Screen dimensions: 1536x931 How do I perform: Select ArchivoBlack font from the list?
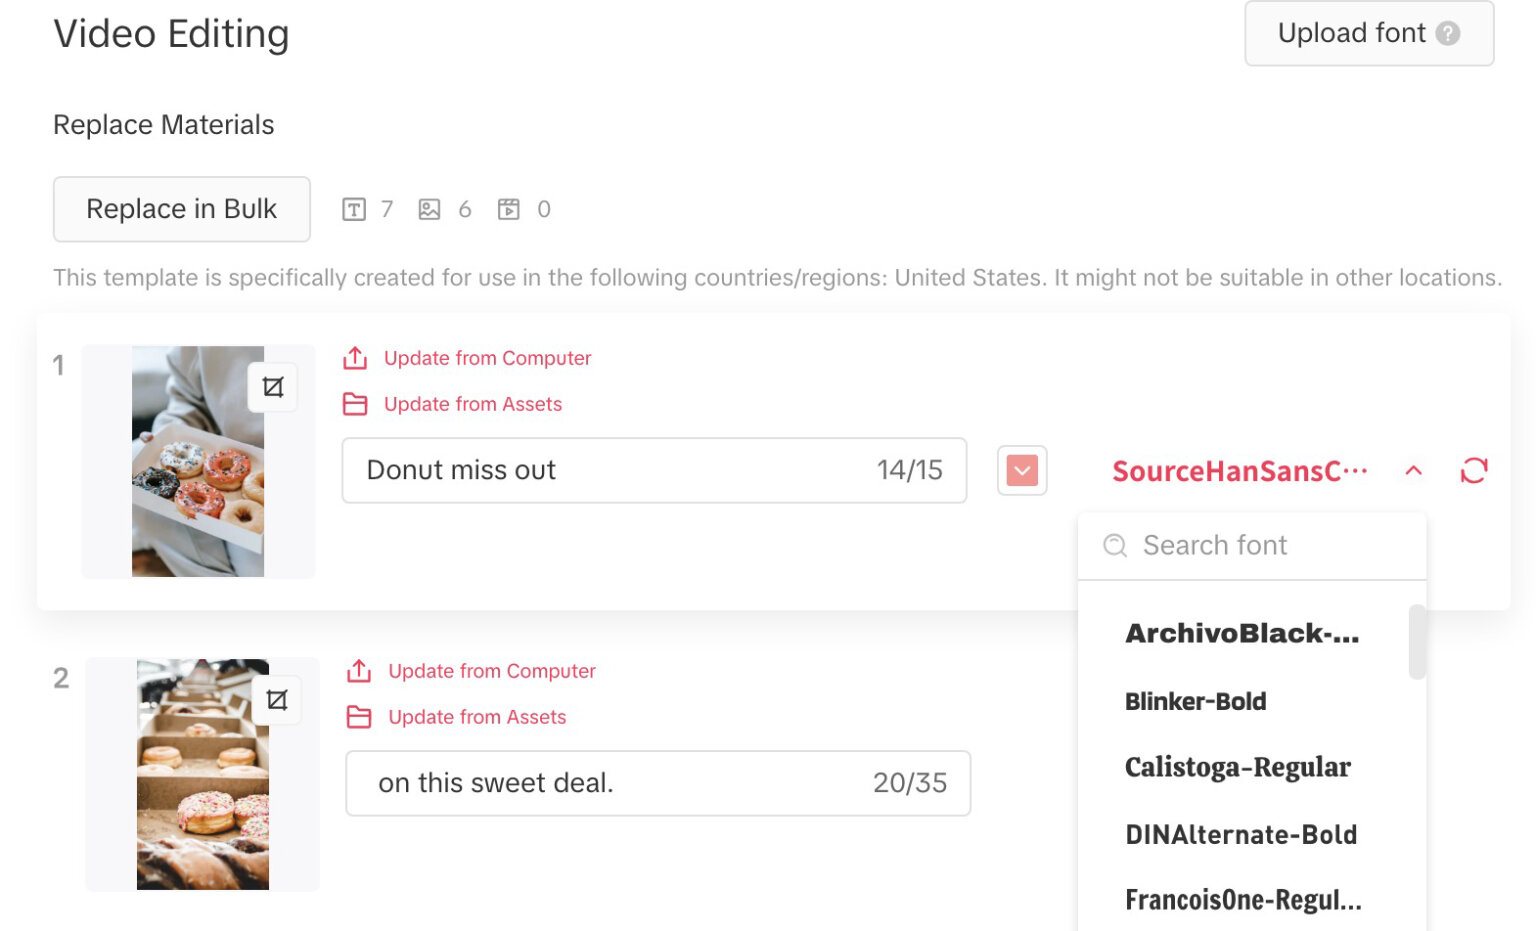pyautogui.click(x=1241, y=633)
